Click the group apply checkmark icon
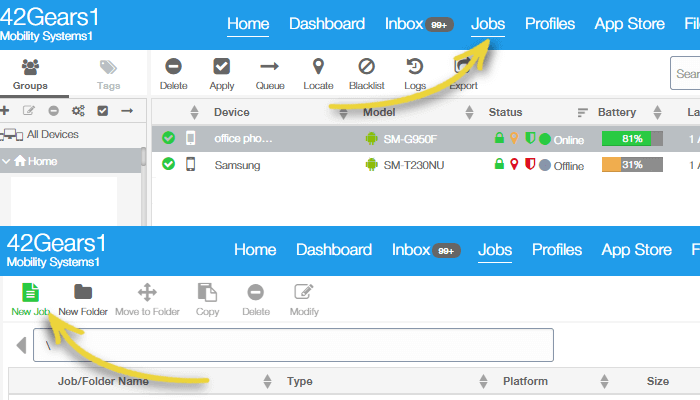 click(x=103, y=110)
